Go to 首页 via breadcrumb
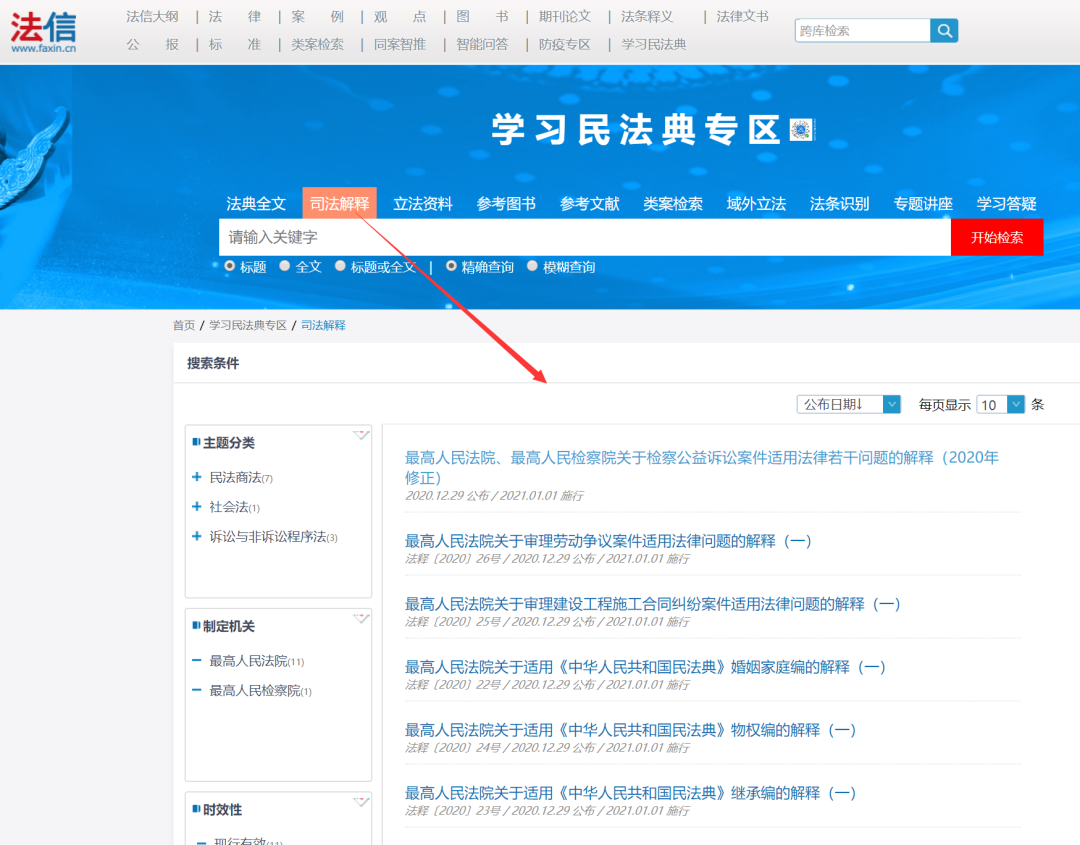This screenshot has width=1080, height=845. tap(184, 325)
